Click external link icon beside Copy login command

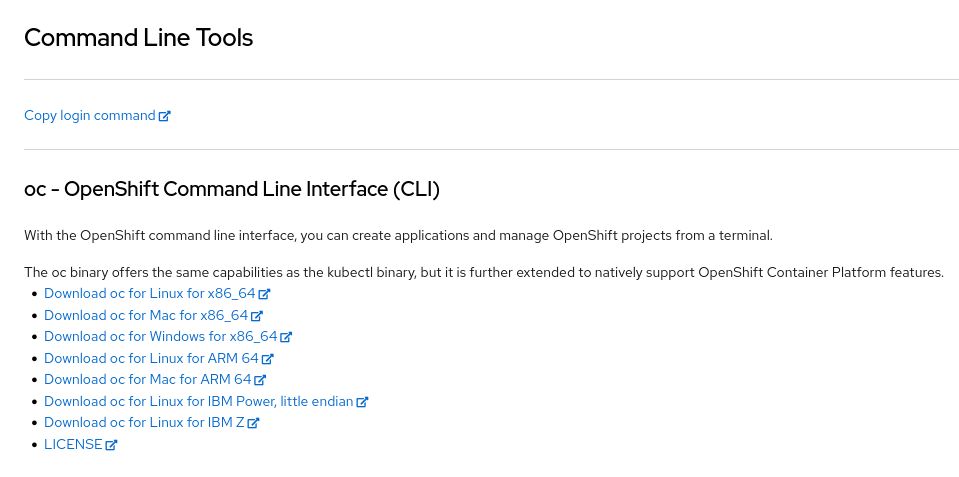tap(165, 116)
